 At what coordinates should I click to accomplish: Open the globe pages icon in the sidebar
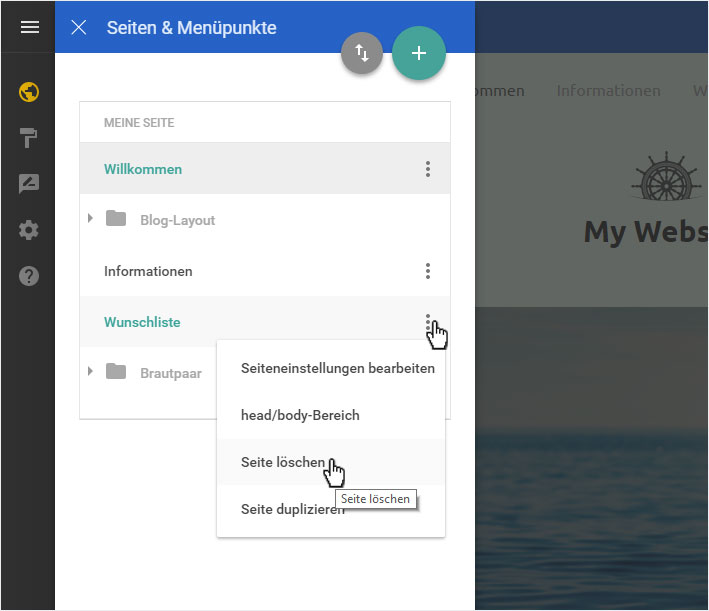pyautogui.click(x=29, y=92)
